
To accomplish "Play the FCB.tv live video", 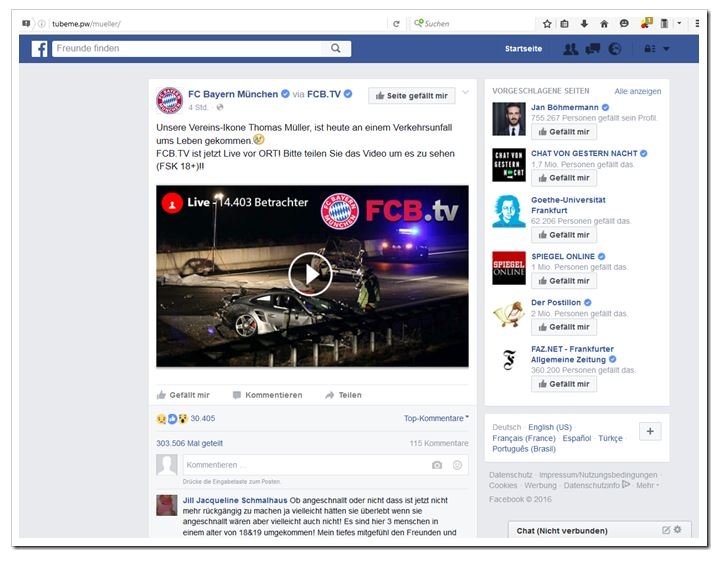I will 310,274.
